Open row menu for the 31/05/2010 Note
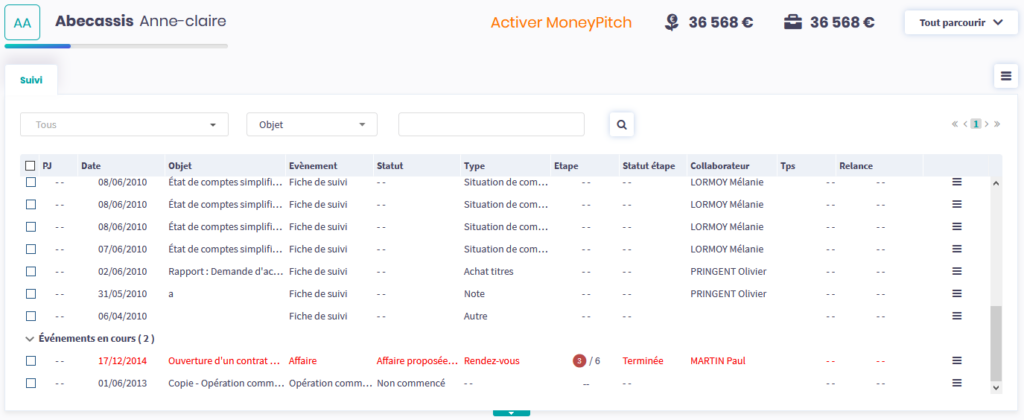 point(956,293)
